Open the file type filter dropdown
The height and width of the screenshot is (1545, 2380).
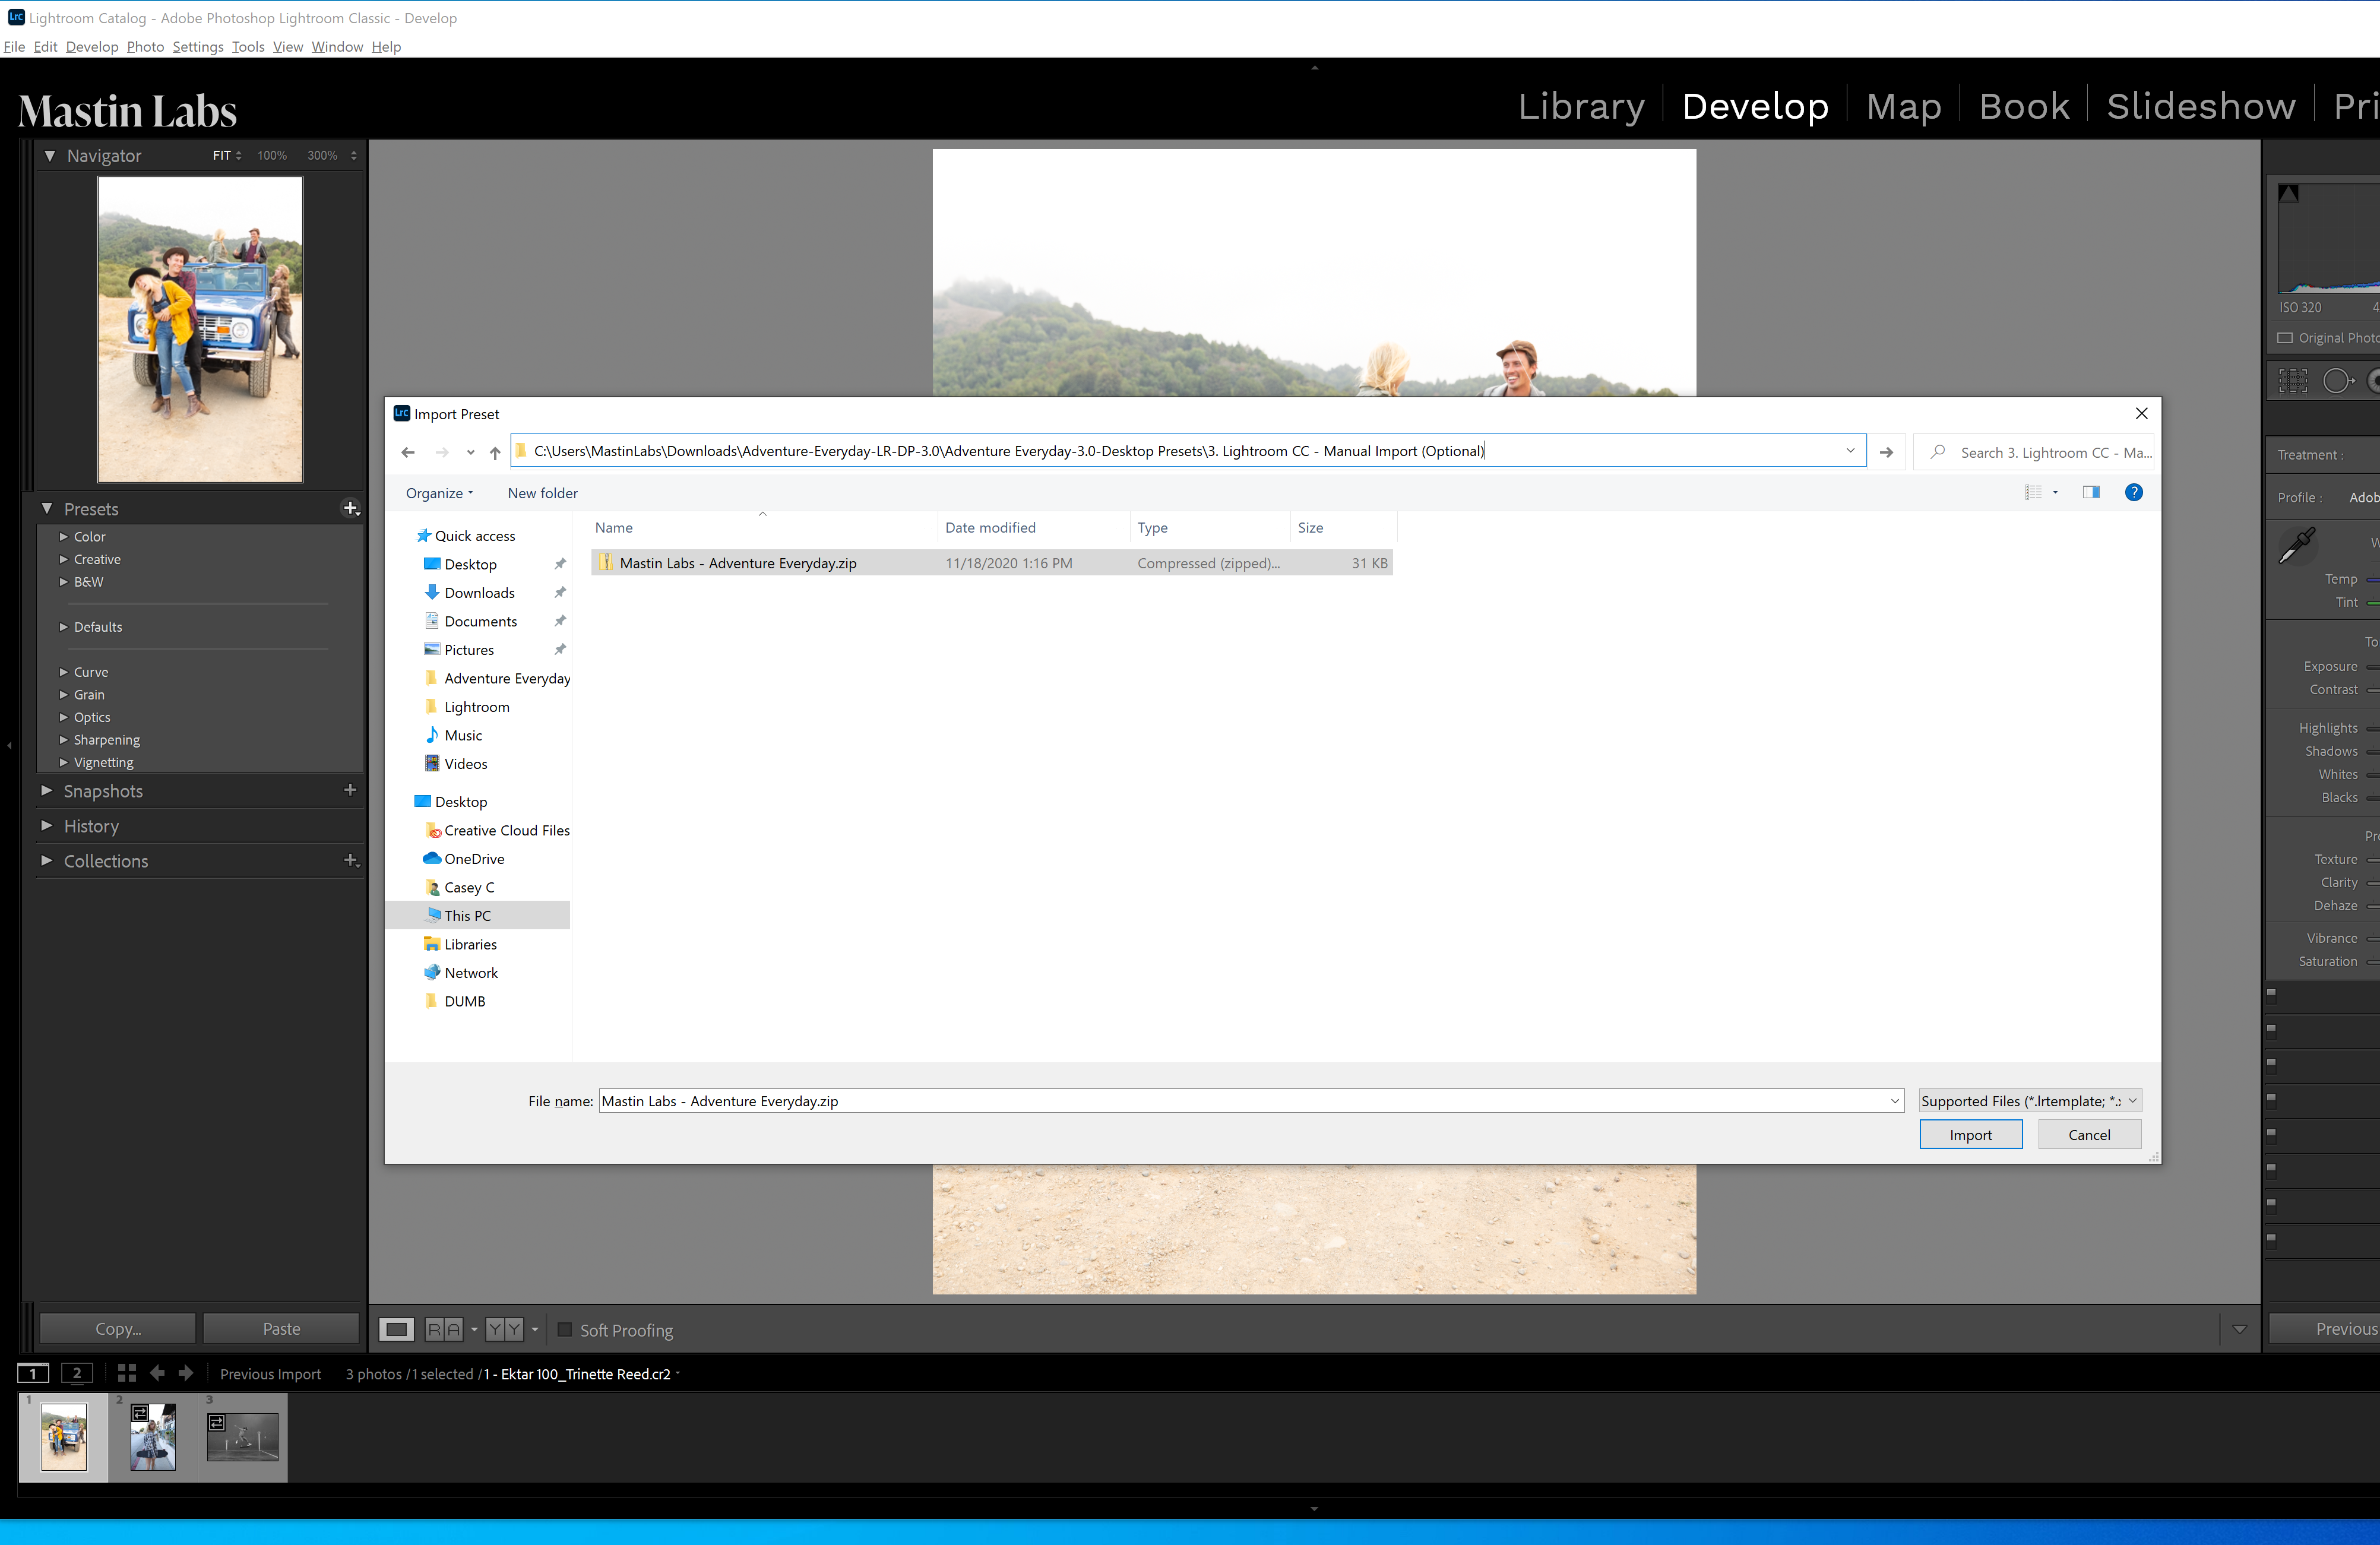[2030, 1101]
